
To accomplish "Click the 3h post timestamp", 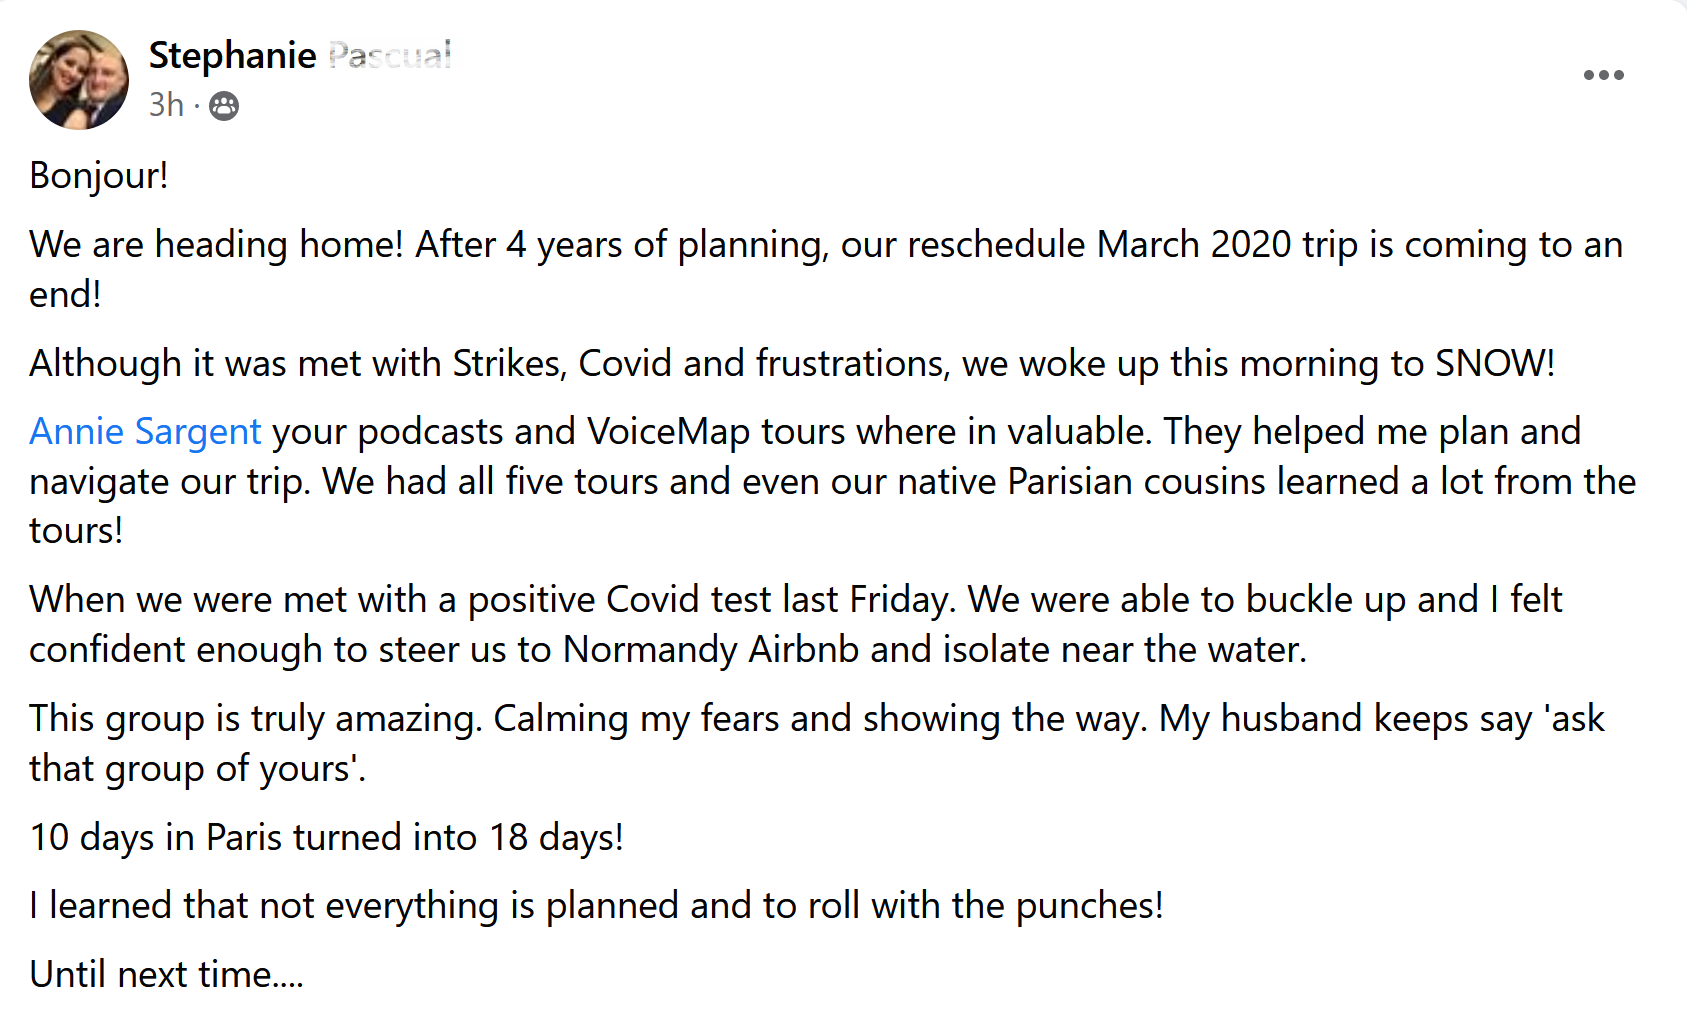I will tap(166, 105).
